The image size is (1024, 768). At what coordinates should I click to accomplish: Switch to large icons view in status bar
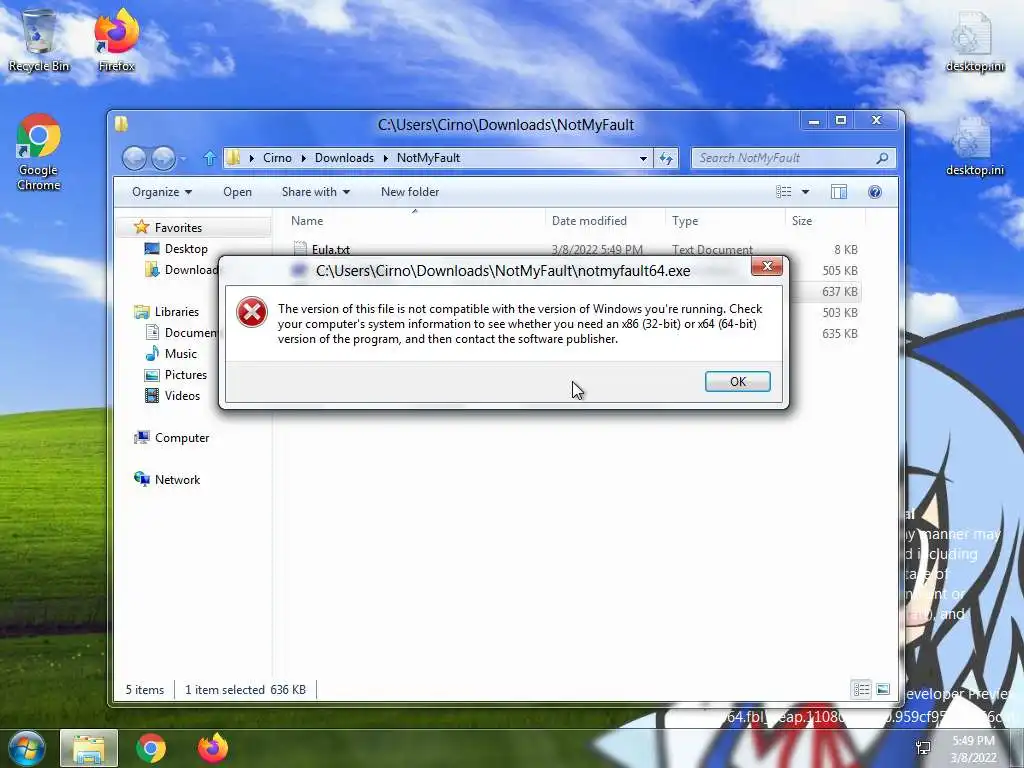(882, 689)
